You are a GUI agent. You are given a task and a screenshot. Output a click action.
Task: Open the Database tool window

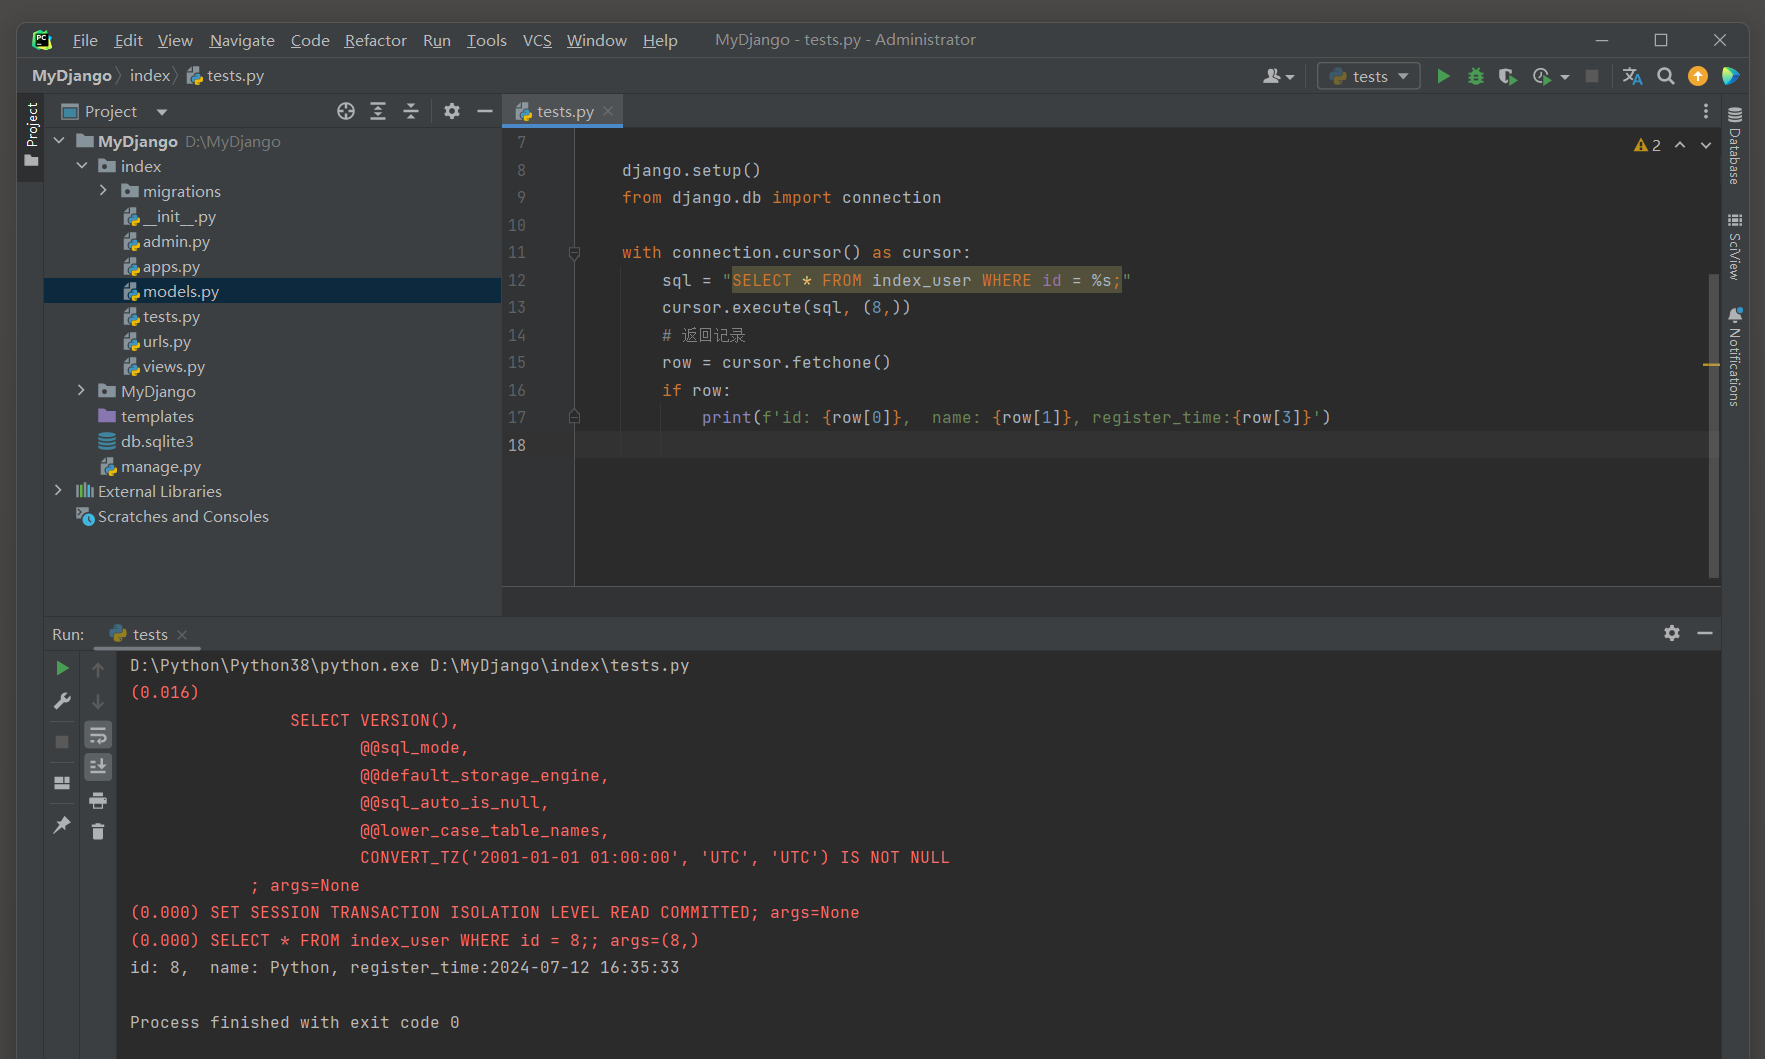point(1735,145)
